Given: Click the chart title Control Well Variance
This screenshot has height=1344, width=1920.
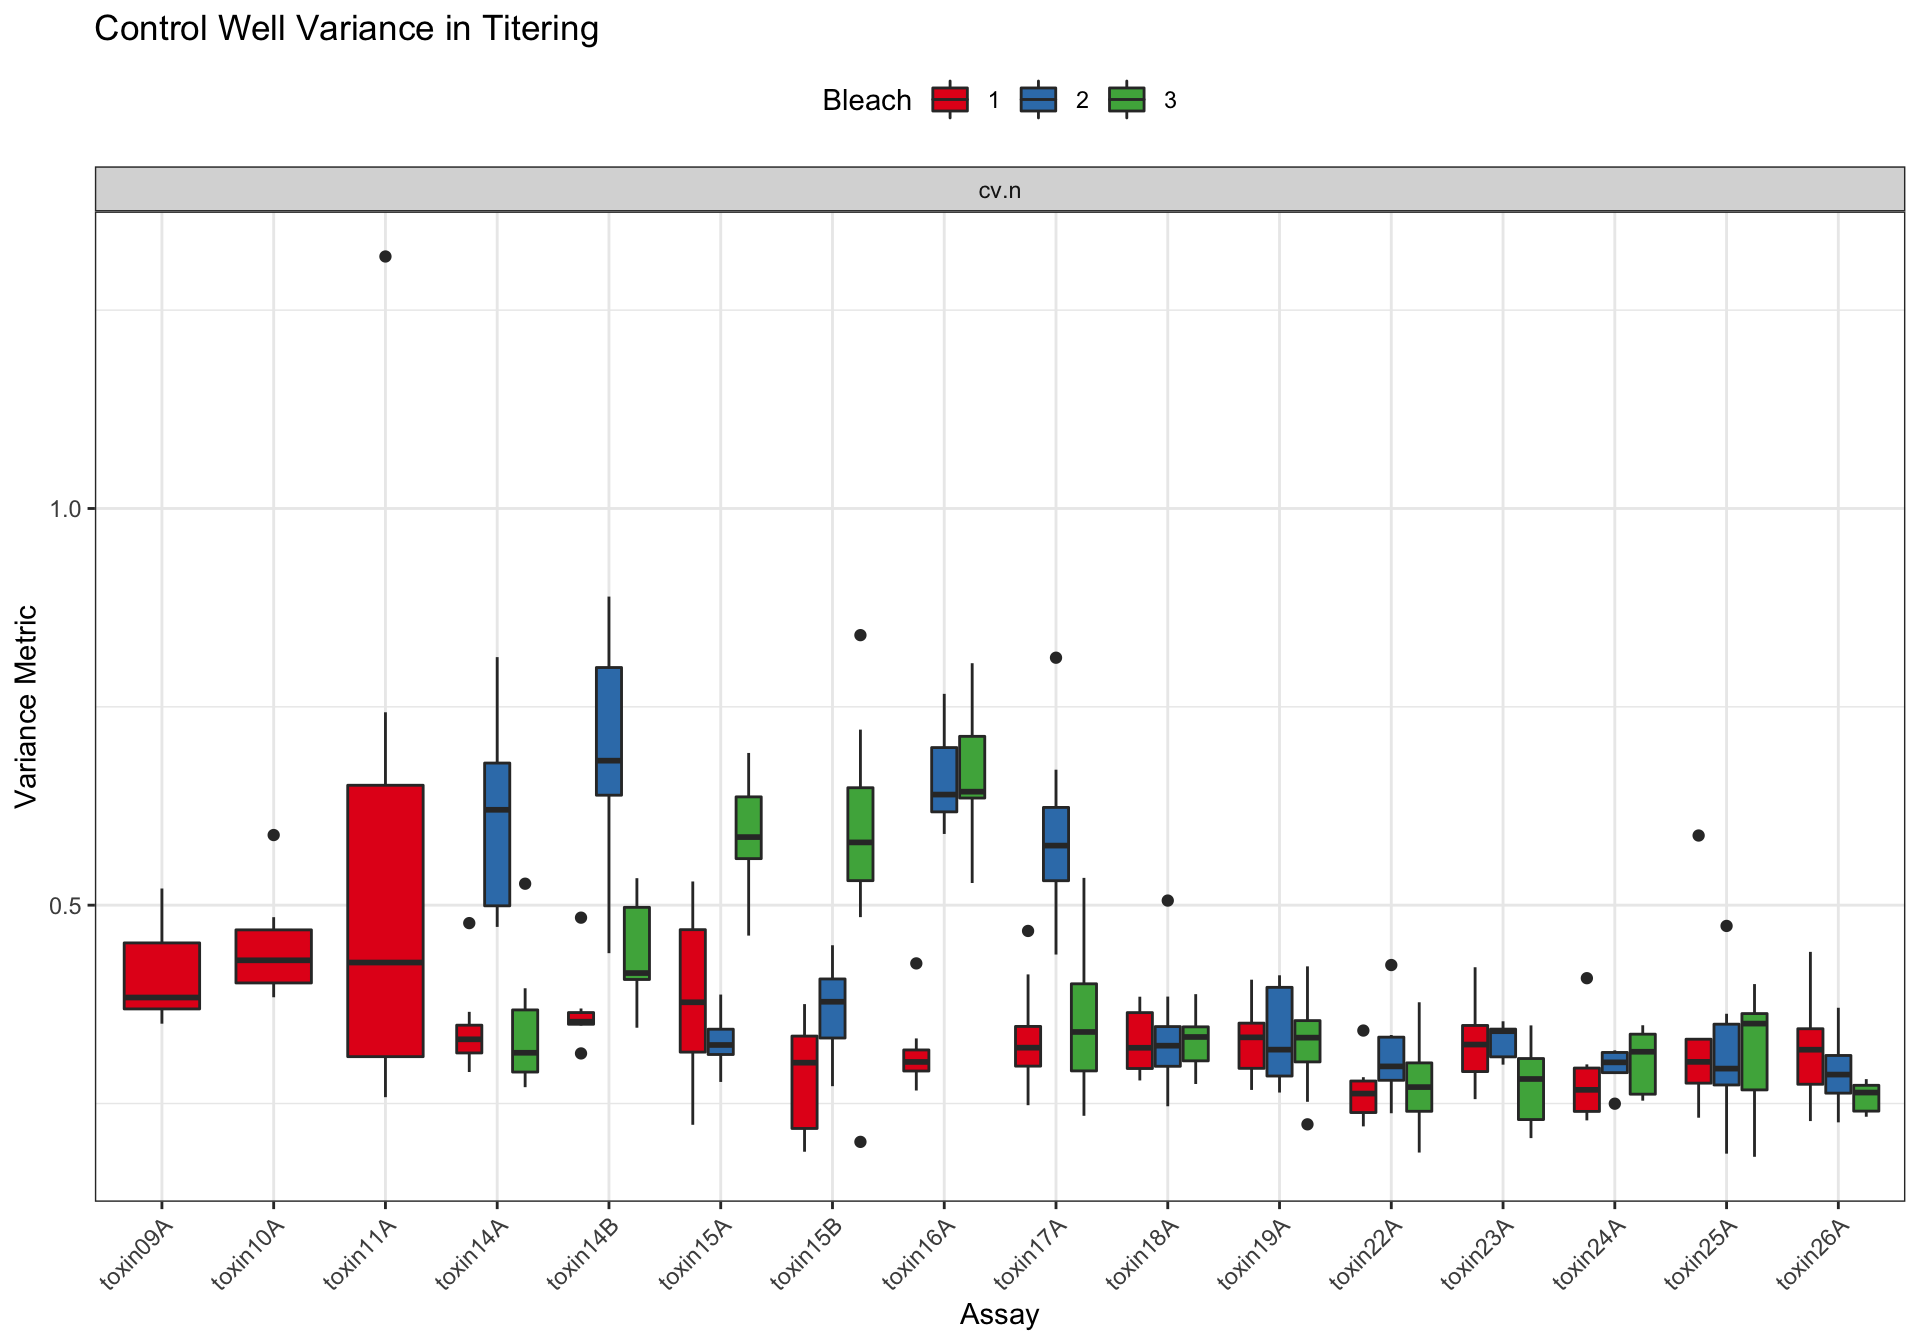Looking at the screenshot, I should [346, 29].
